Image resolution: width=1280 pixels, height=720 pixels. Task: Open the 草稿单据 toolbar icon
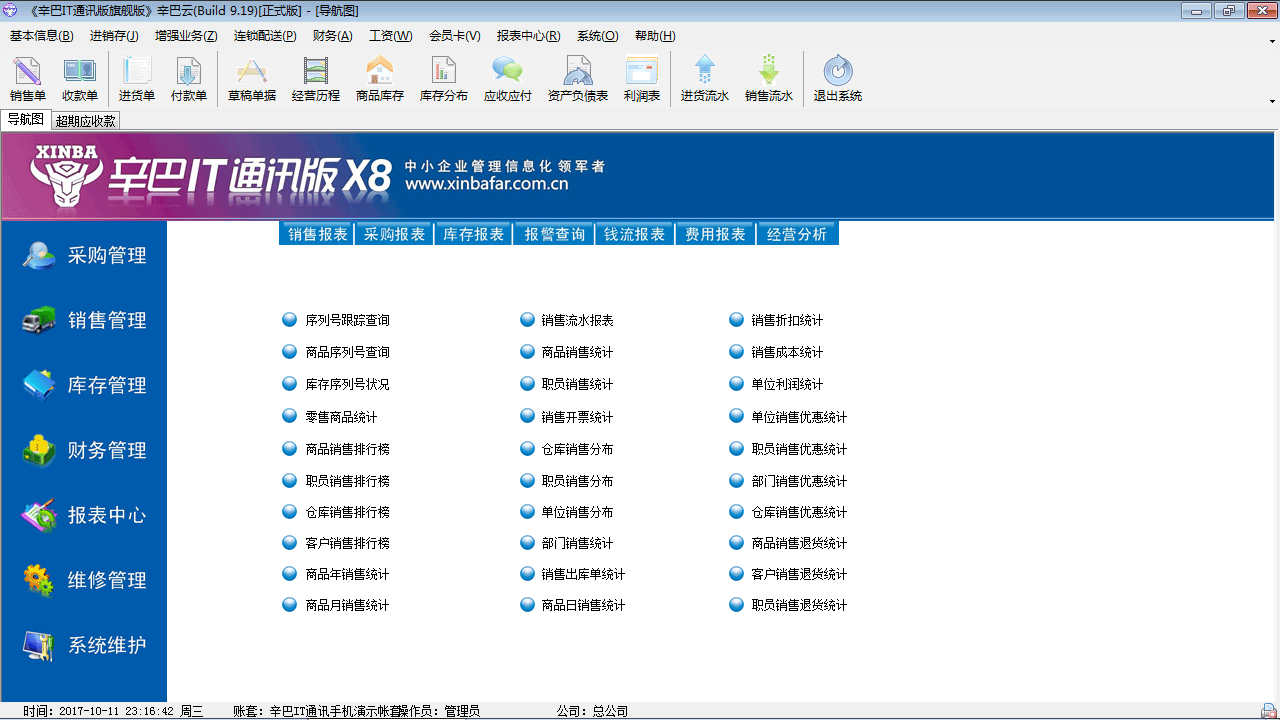coord(252,79)
